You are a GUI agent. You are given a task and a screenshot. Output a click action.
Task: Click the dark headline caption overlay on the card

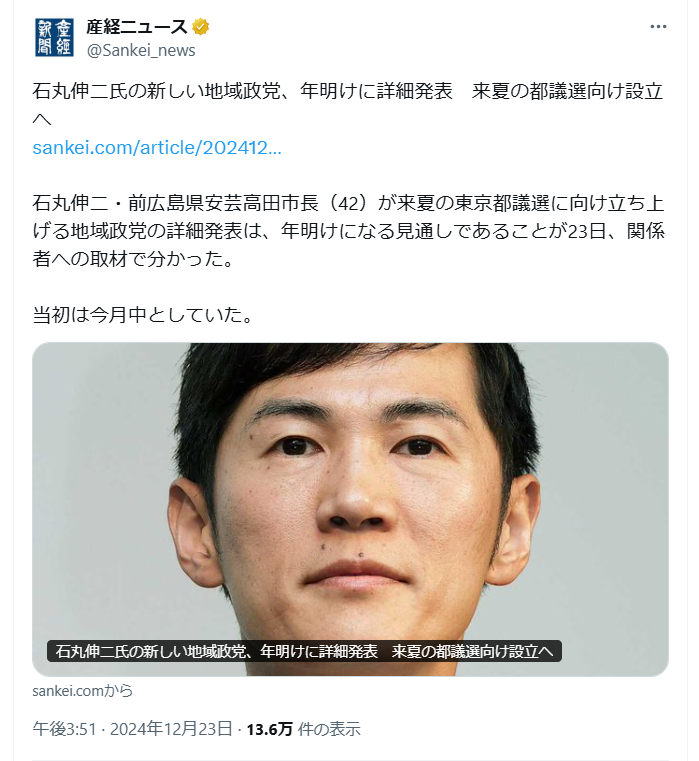(x=304, y=651)
